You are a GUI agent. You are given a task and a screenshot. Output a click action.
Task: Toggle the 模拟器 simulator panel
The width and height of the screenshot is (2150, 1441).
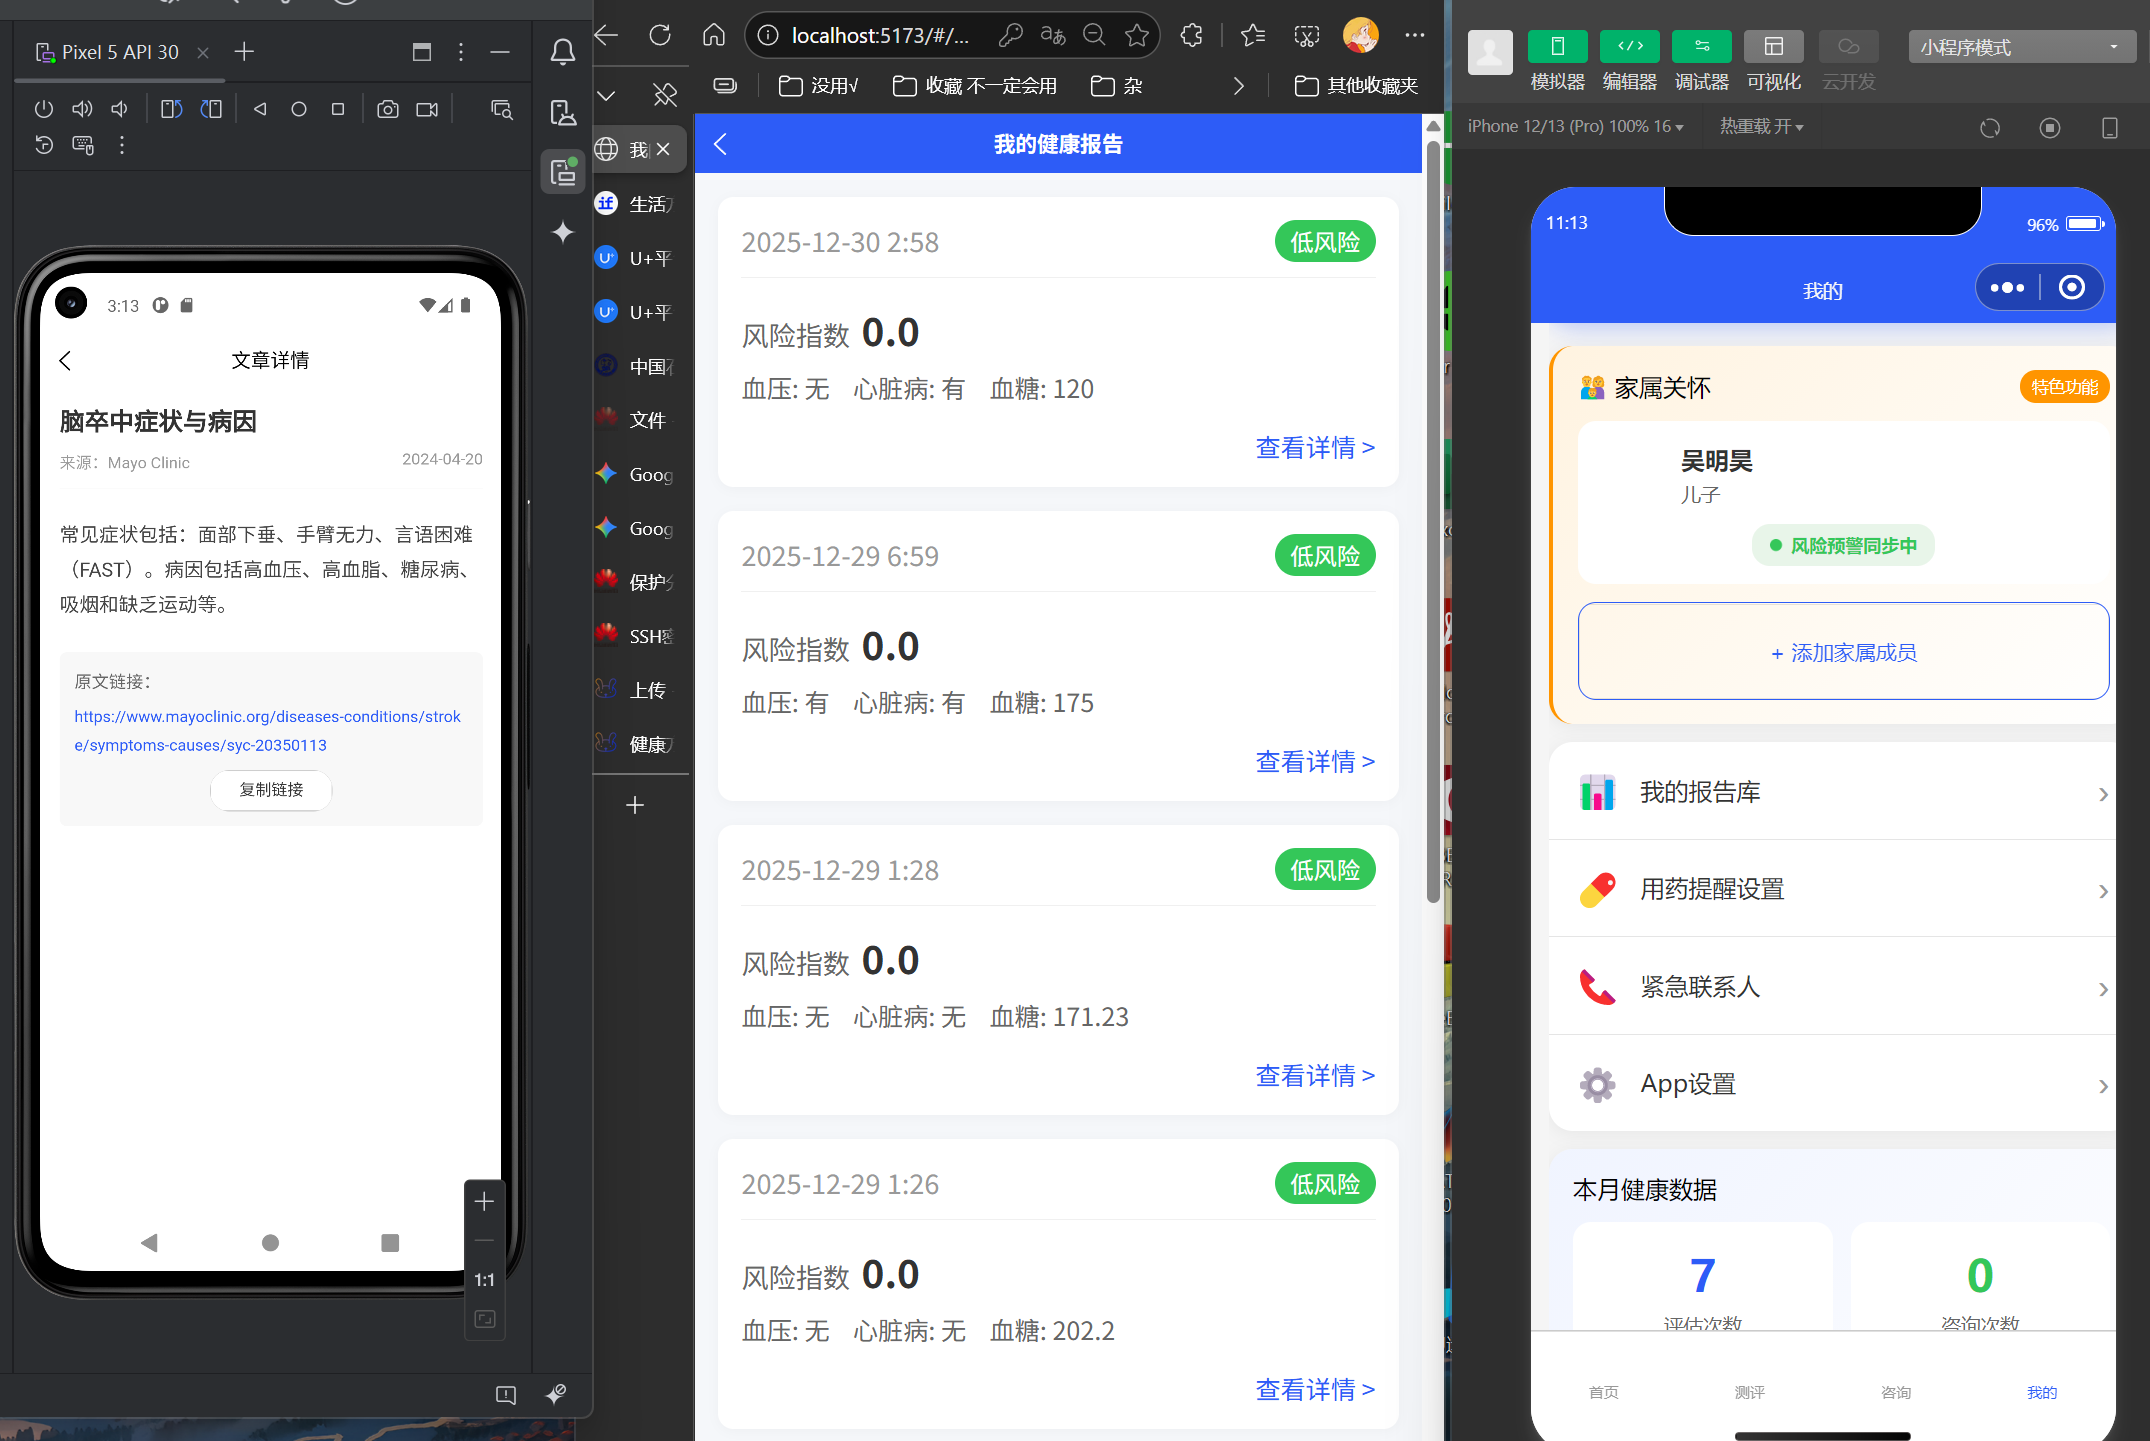[1557, 47]
